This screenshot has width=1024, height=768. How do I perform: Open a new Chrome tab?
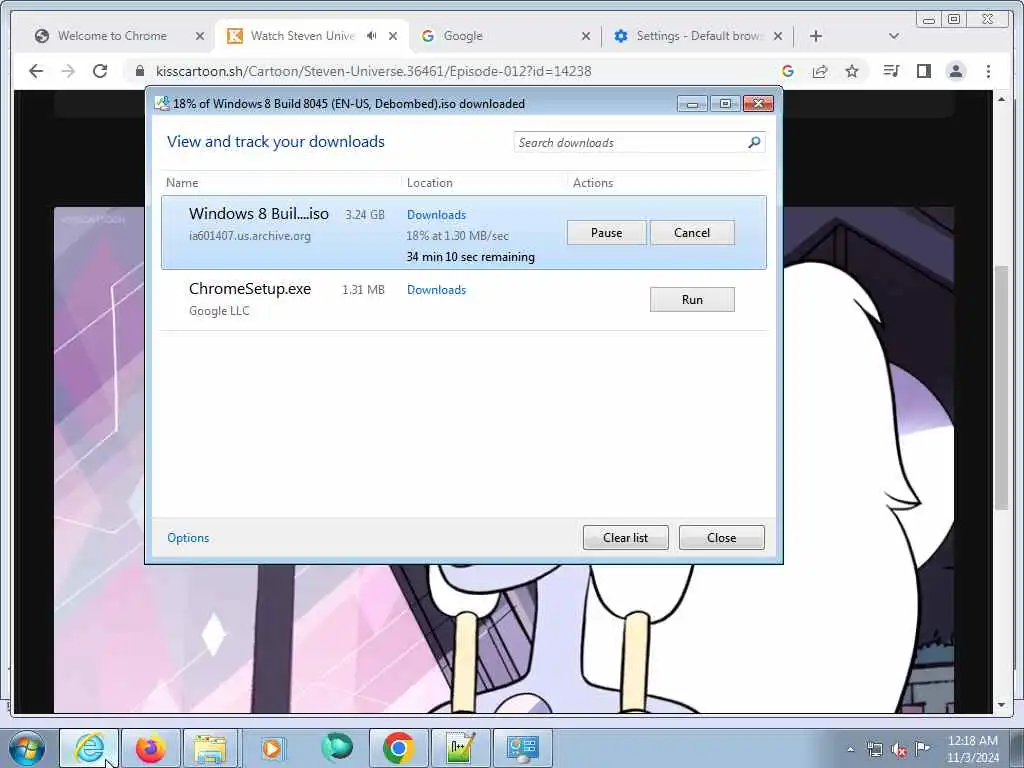pyautogui.click(x=816, y=36)
